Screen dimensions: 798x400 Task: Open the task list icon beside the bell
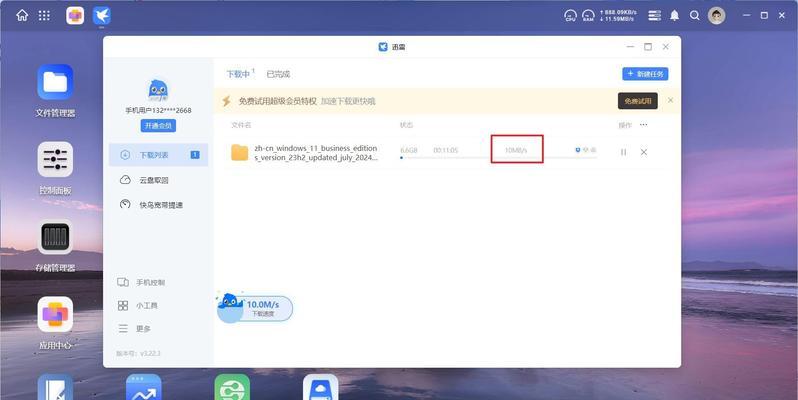[654, 16]
